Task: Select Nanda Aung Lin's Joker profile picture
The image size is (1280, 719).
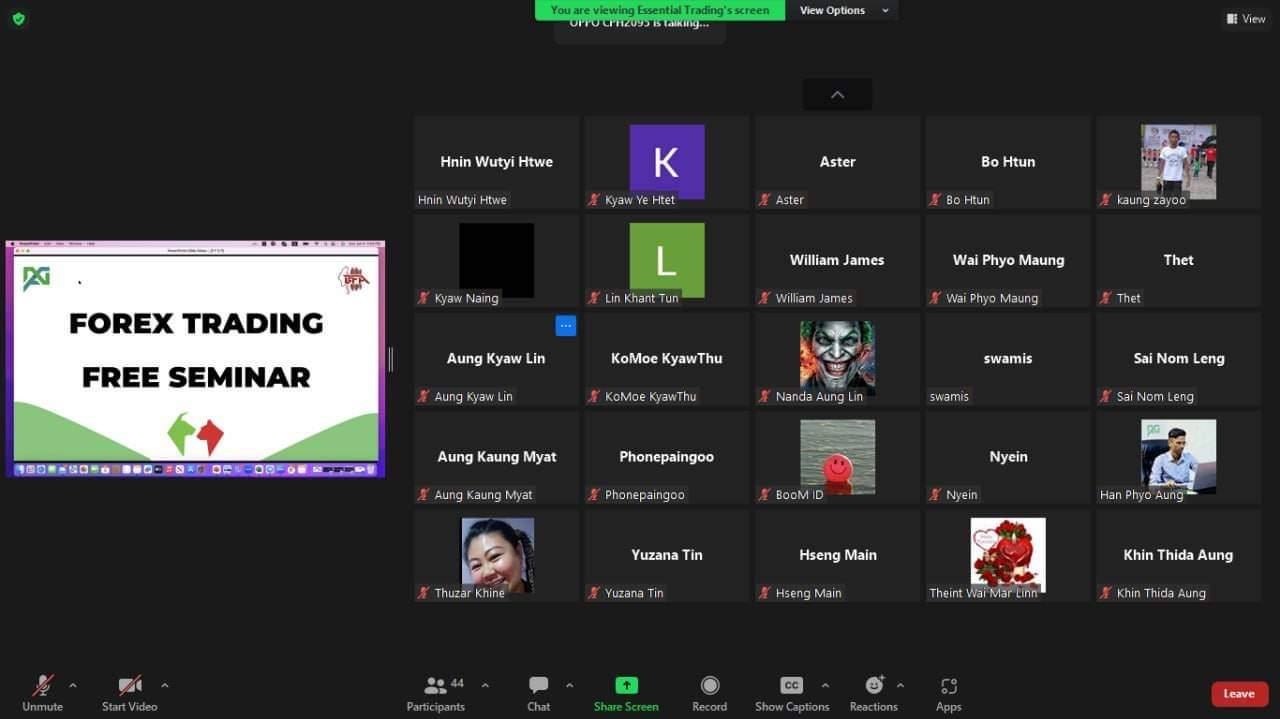Action: point(837,356)
